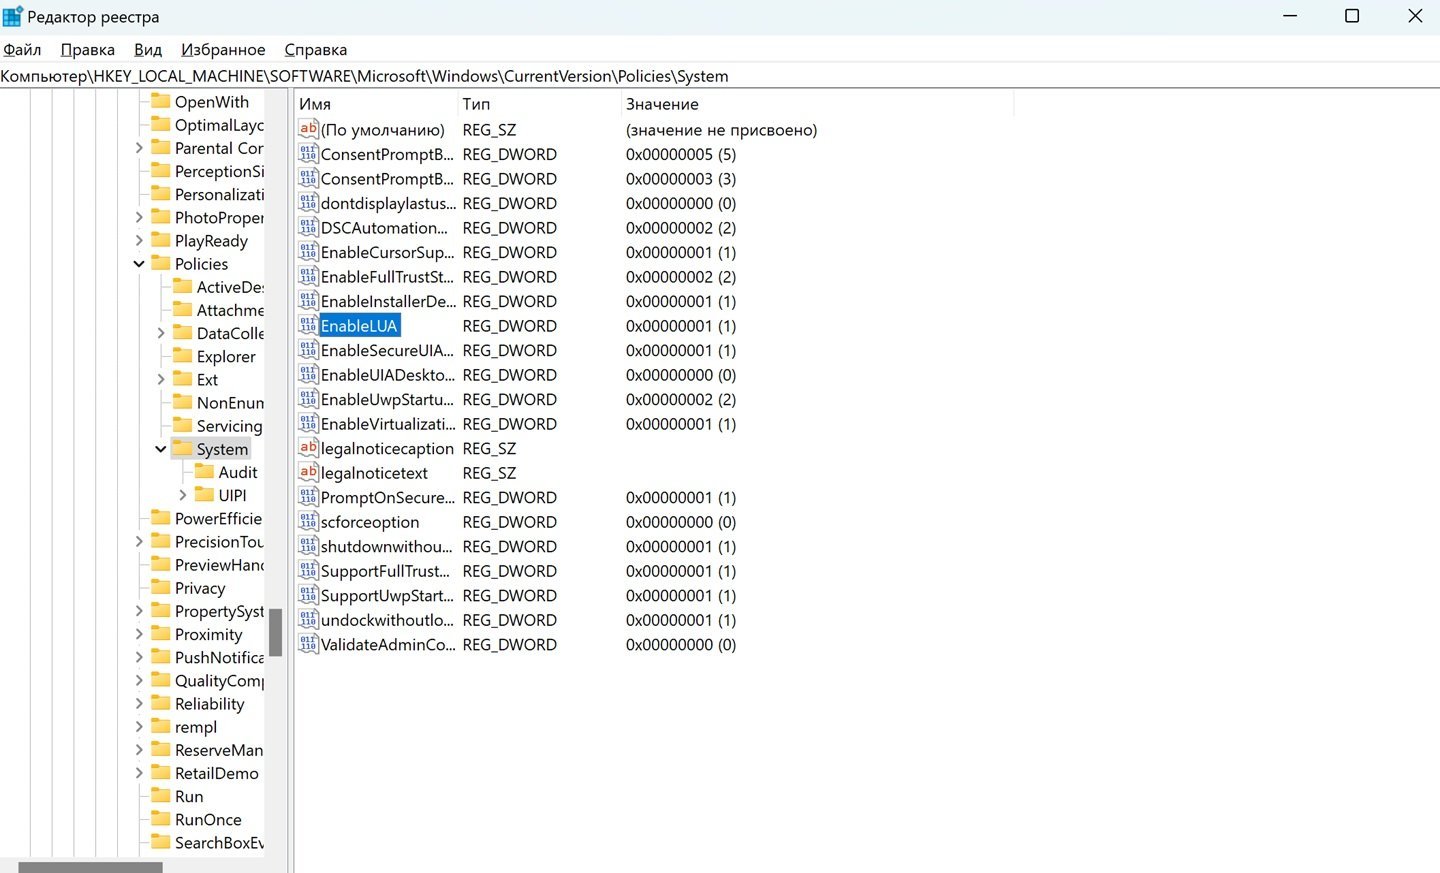Select the RunOnce key in tree

[208, 819]
